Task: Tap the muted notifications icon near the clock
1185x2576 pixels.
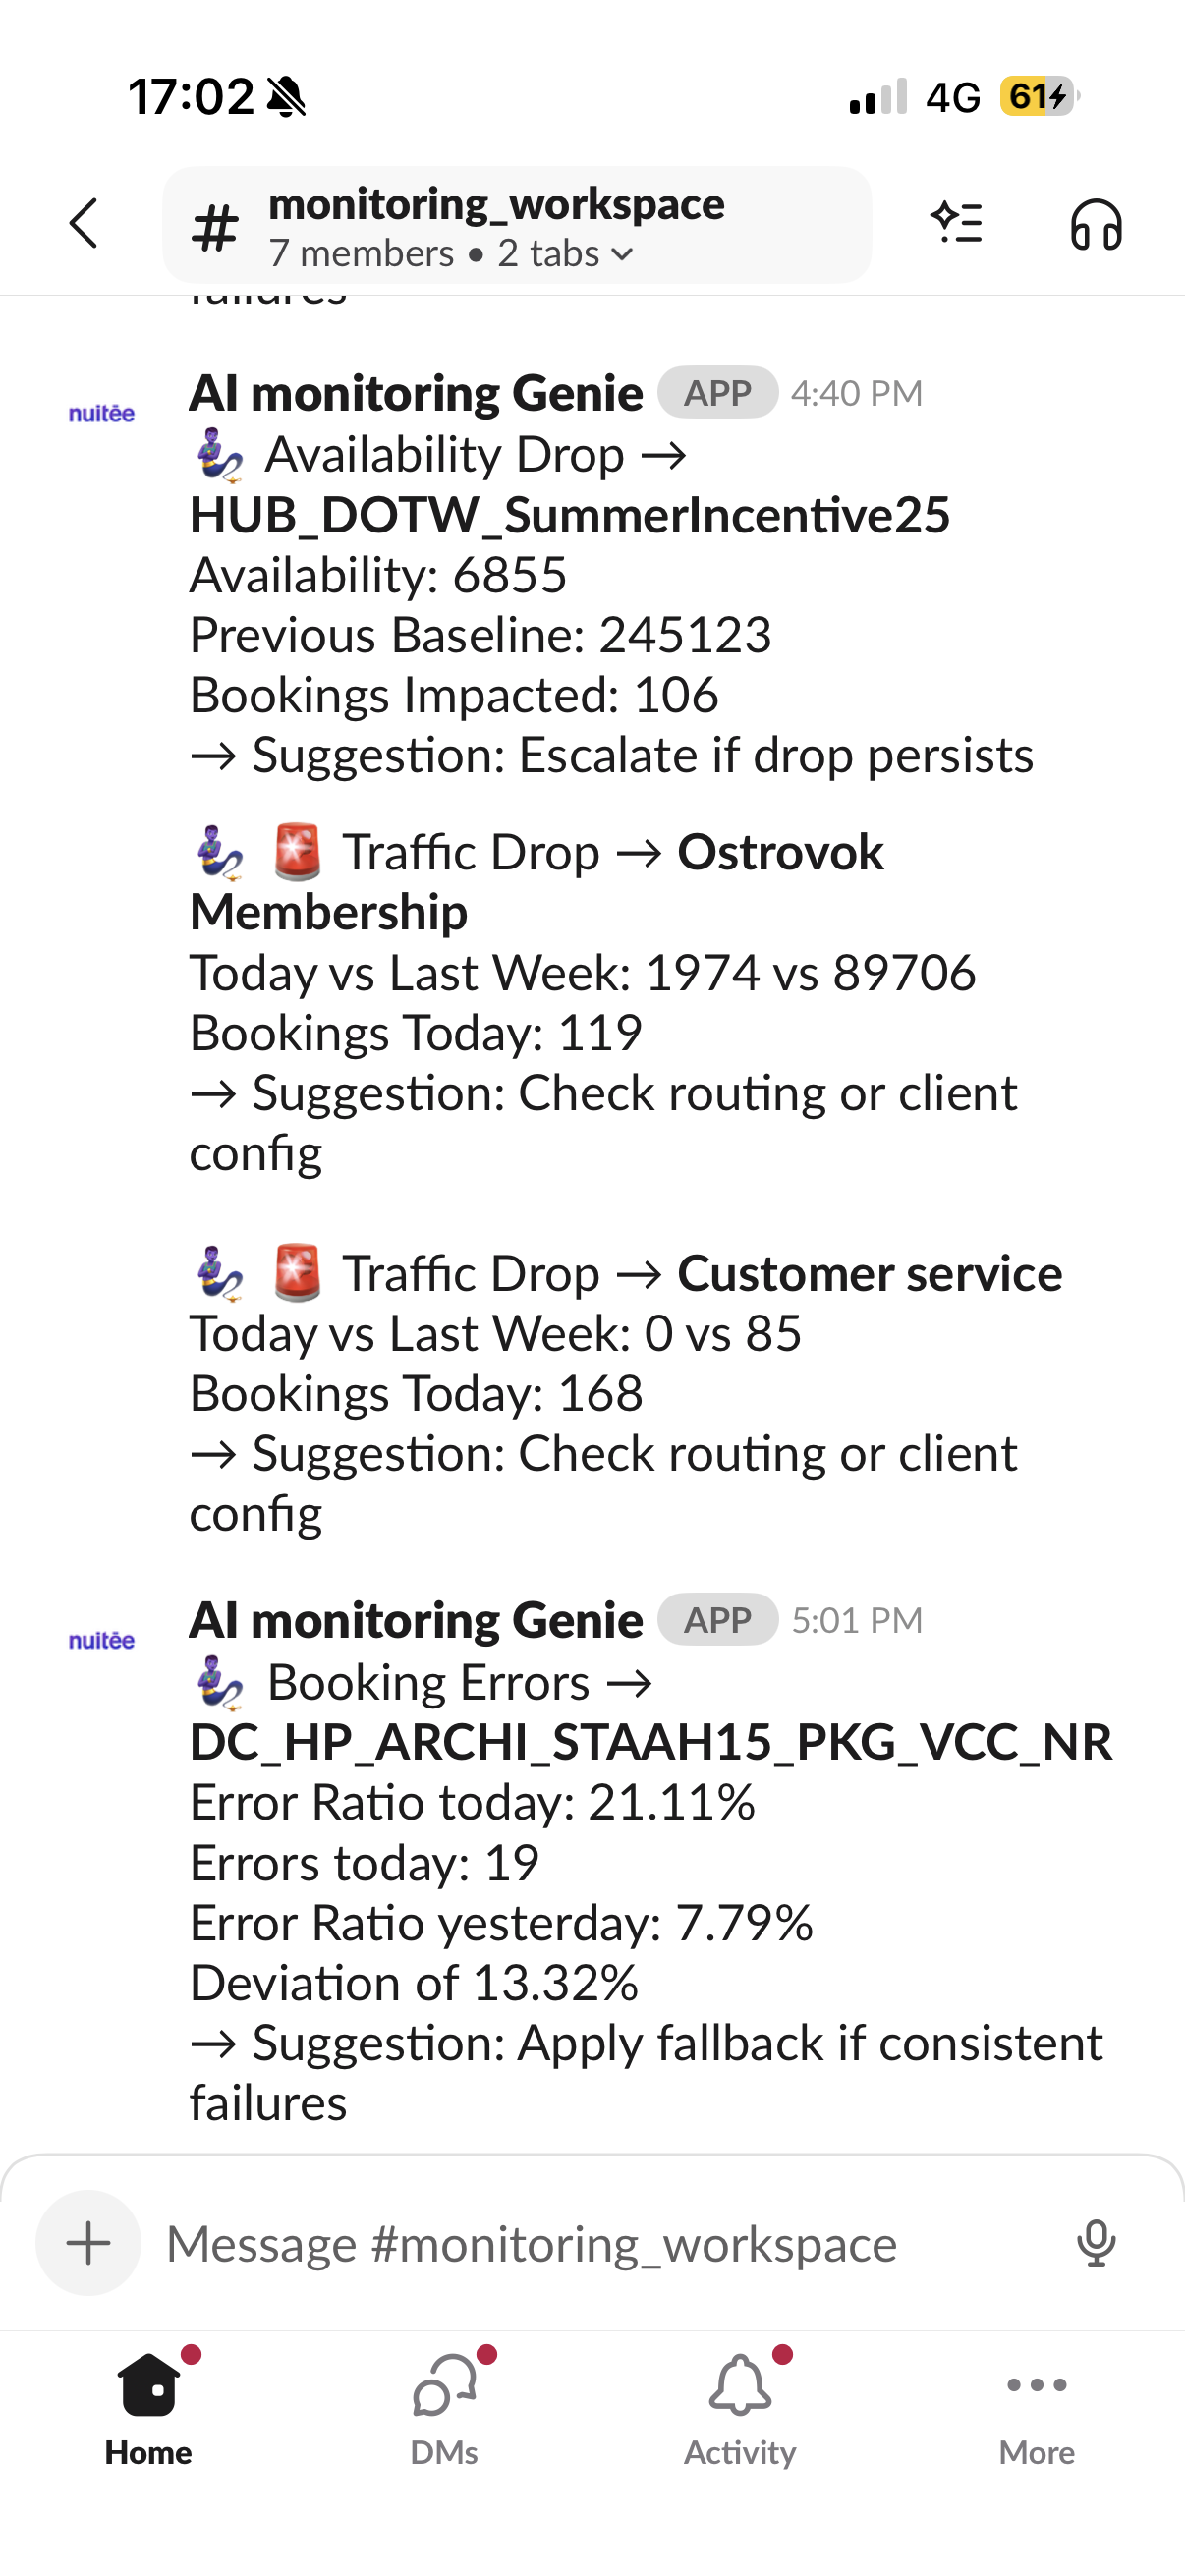Action: (x=287, y=95)
